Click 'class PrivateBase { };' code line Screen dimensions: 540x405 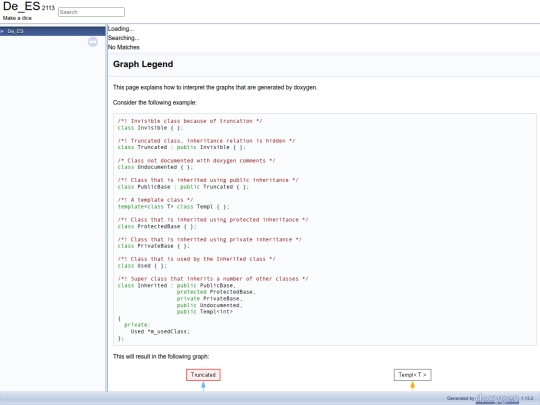(154, 246)
